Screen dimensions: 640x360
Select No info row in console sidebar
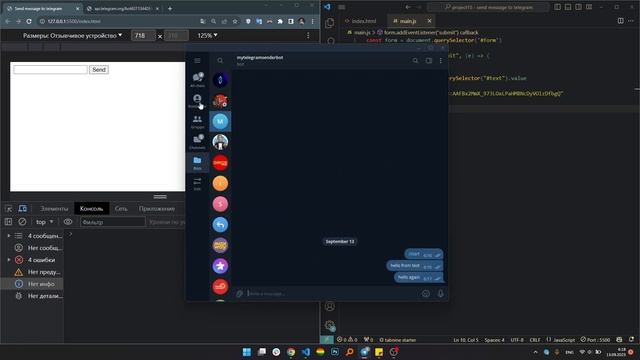pyautogui.click(x=32, y=284)
